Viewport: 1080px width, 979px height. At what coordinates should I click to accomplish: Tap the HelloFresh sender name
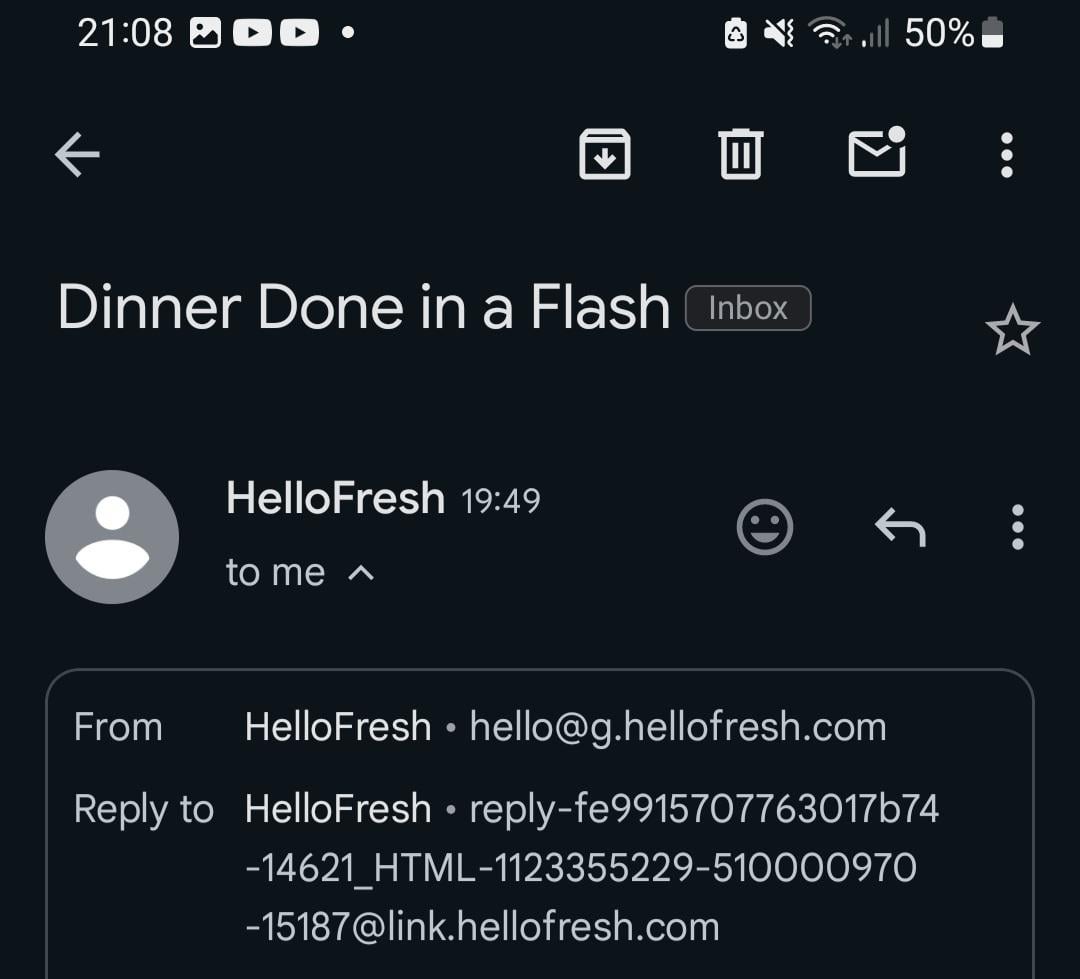tap(335, 498)
